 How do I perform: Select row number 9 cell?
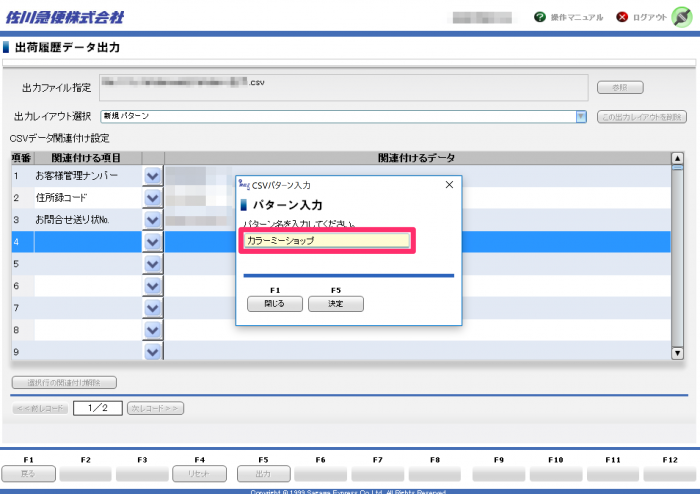22,352
